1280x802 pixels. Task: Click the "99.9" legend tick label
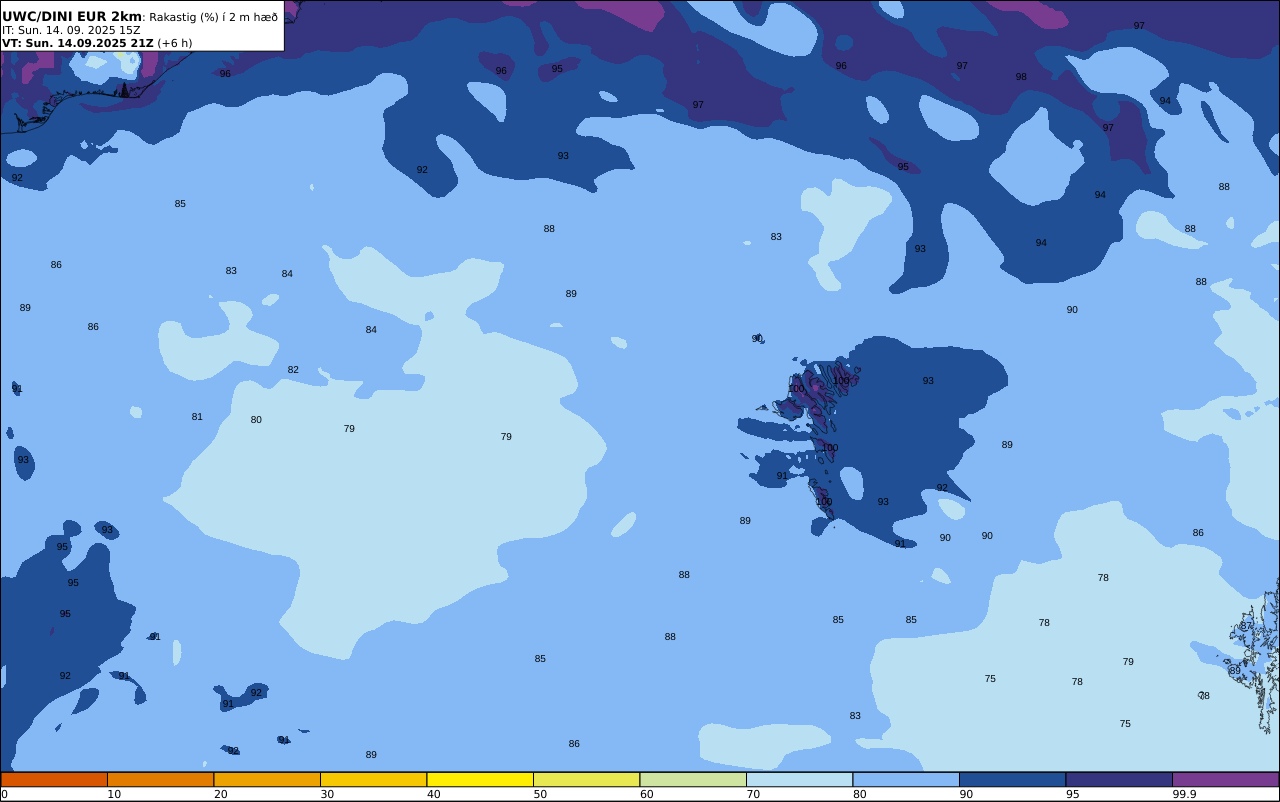[x=1185, y=794]
